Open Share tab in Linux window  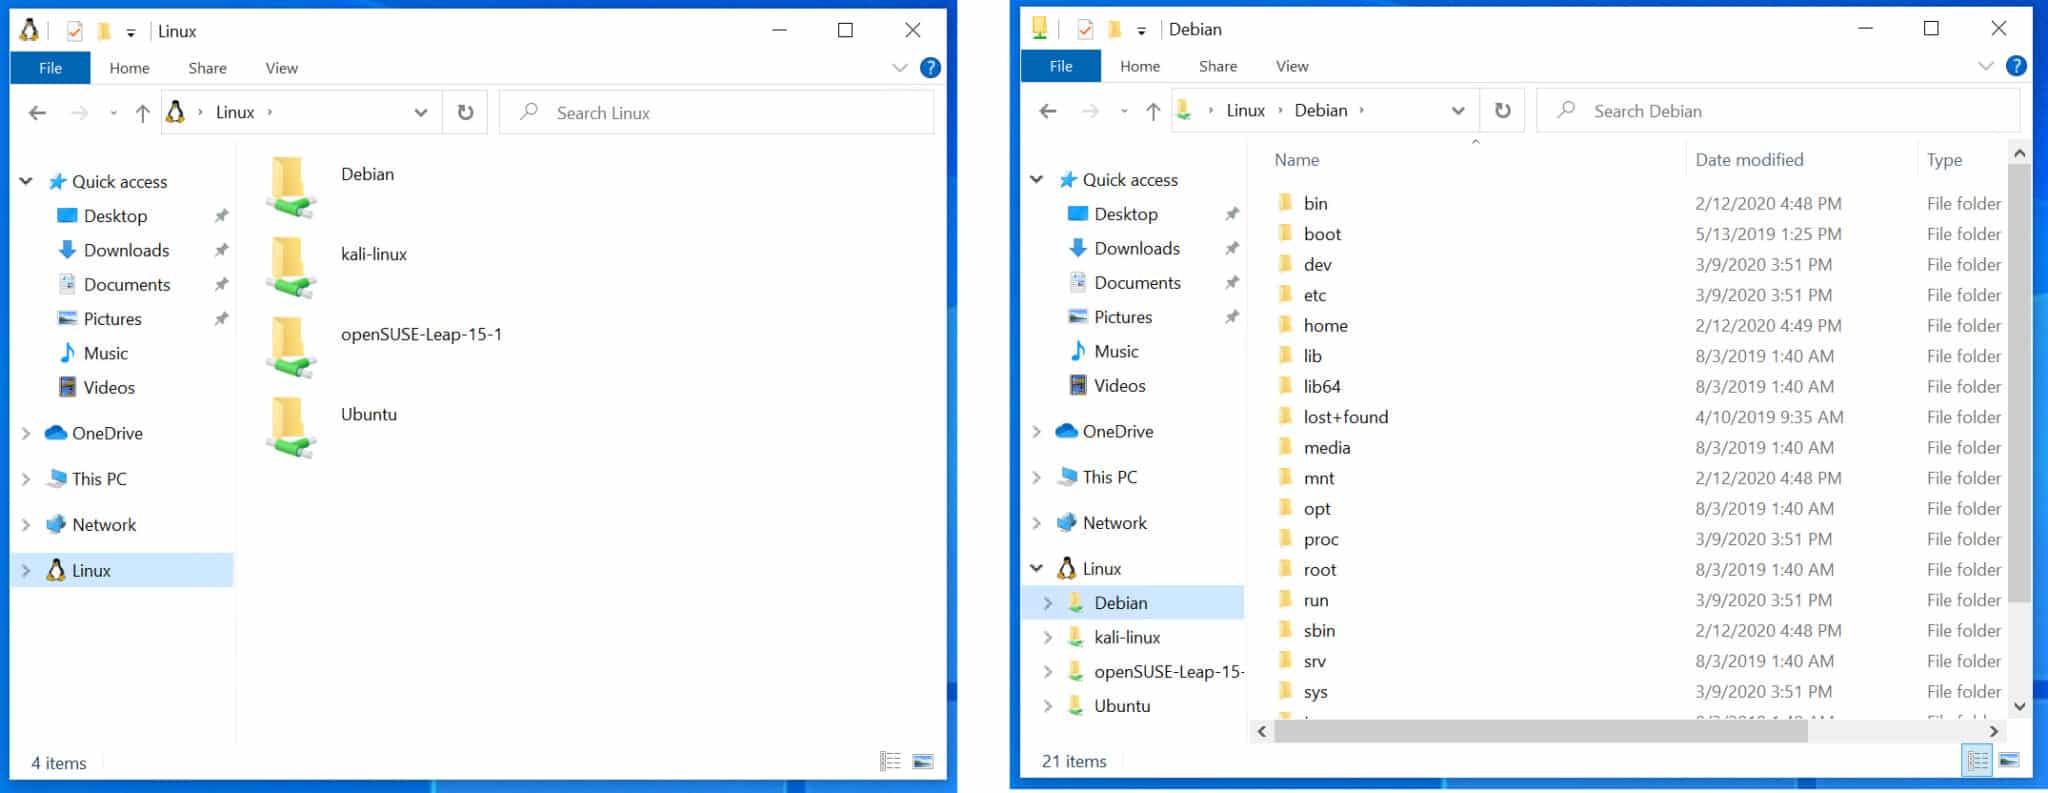click(x=207, y=68)
